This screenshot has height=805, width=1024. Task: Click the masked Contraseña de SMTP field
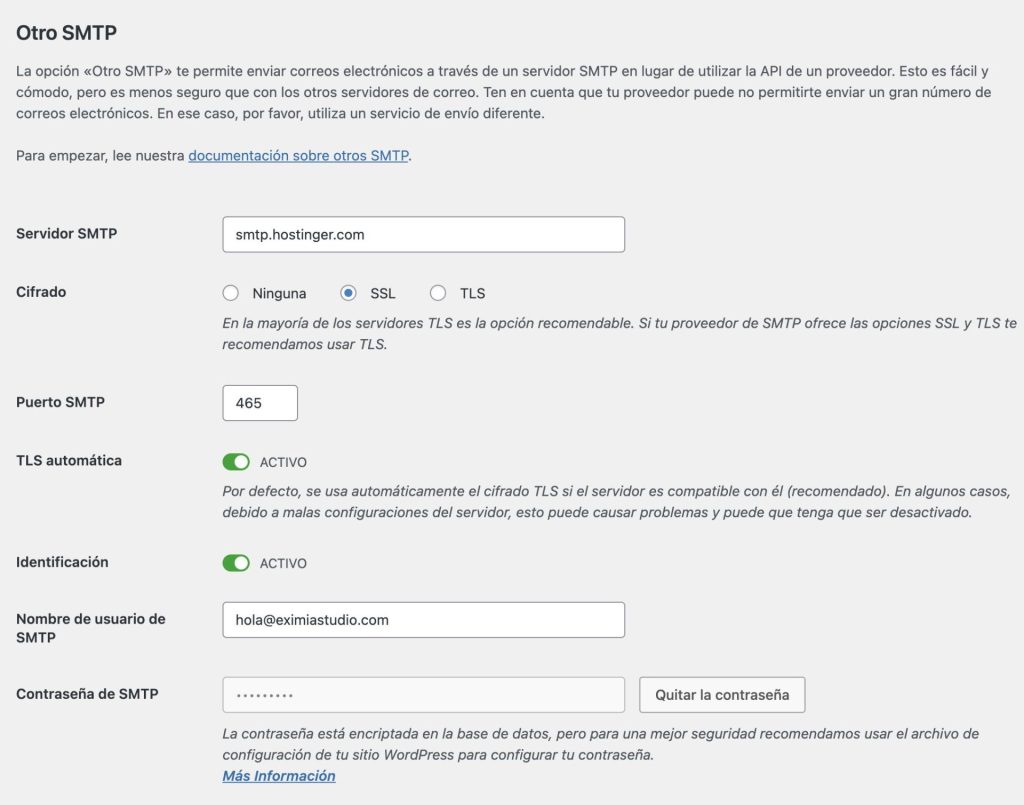pyautogui.click(x=423, y=695)
